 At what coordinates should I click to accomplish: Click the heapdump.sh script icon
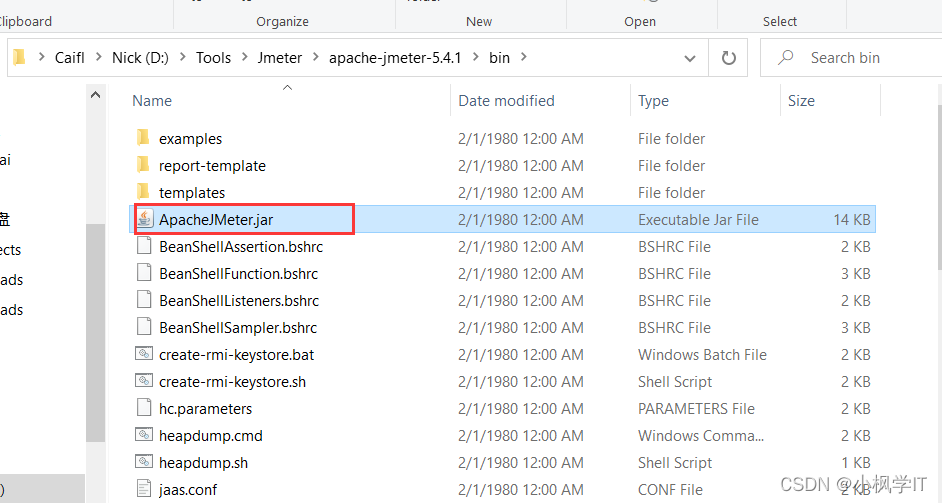click(144, 462)
